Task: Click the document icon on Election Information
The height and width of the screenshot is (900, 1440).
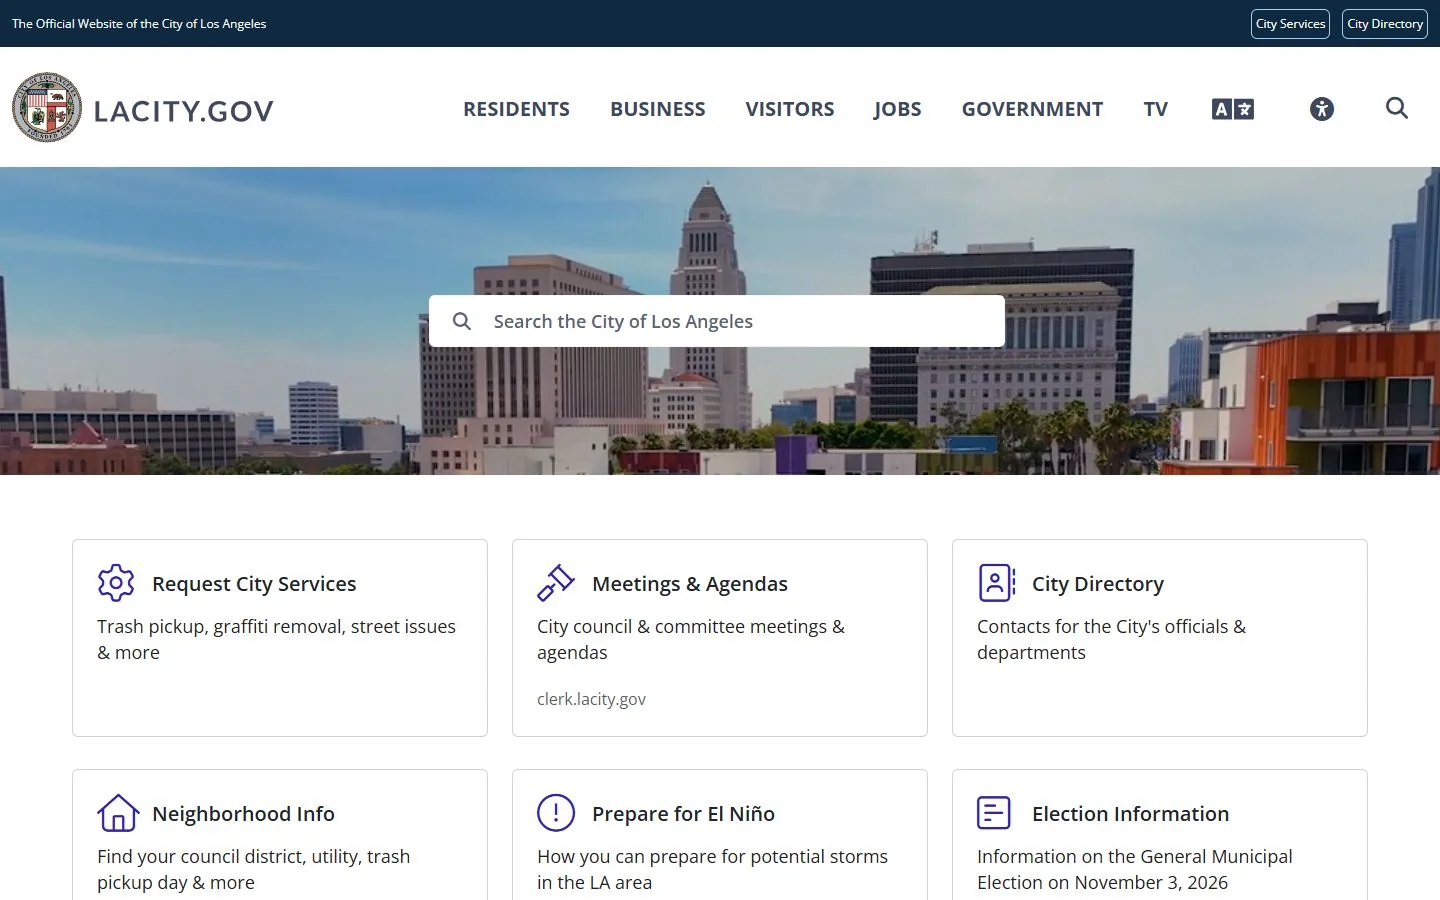Action: coord(994,813)
